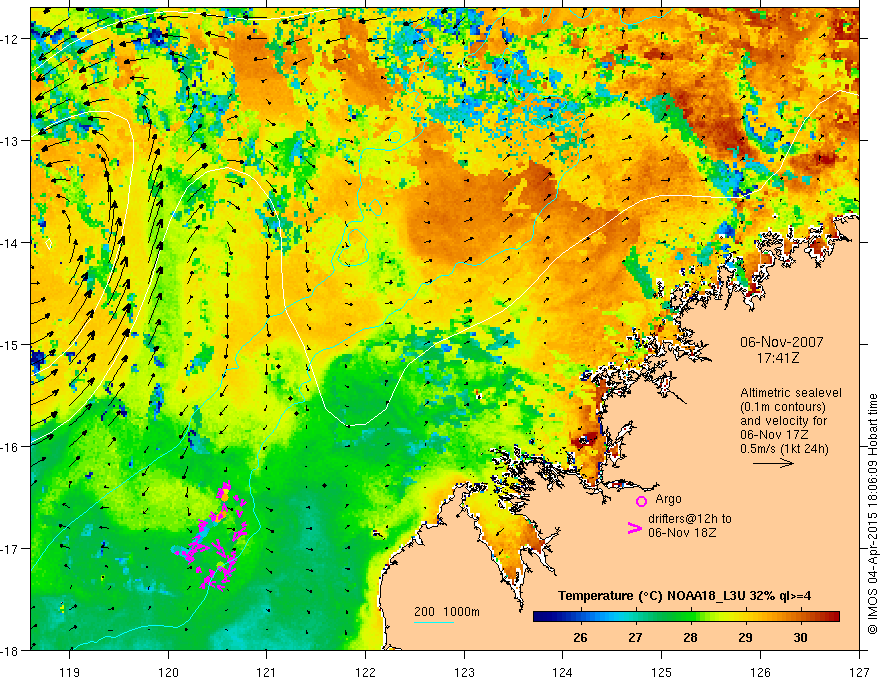Viewport: 880px width, 680px height.
Task: Click the longitude axis label 123
Action: coord(464,672)
